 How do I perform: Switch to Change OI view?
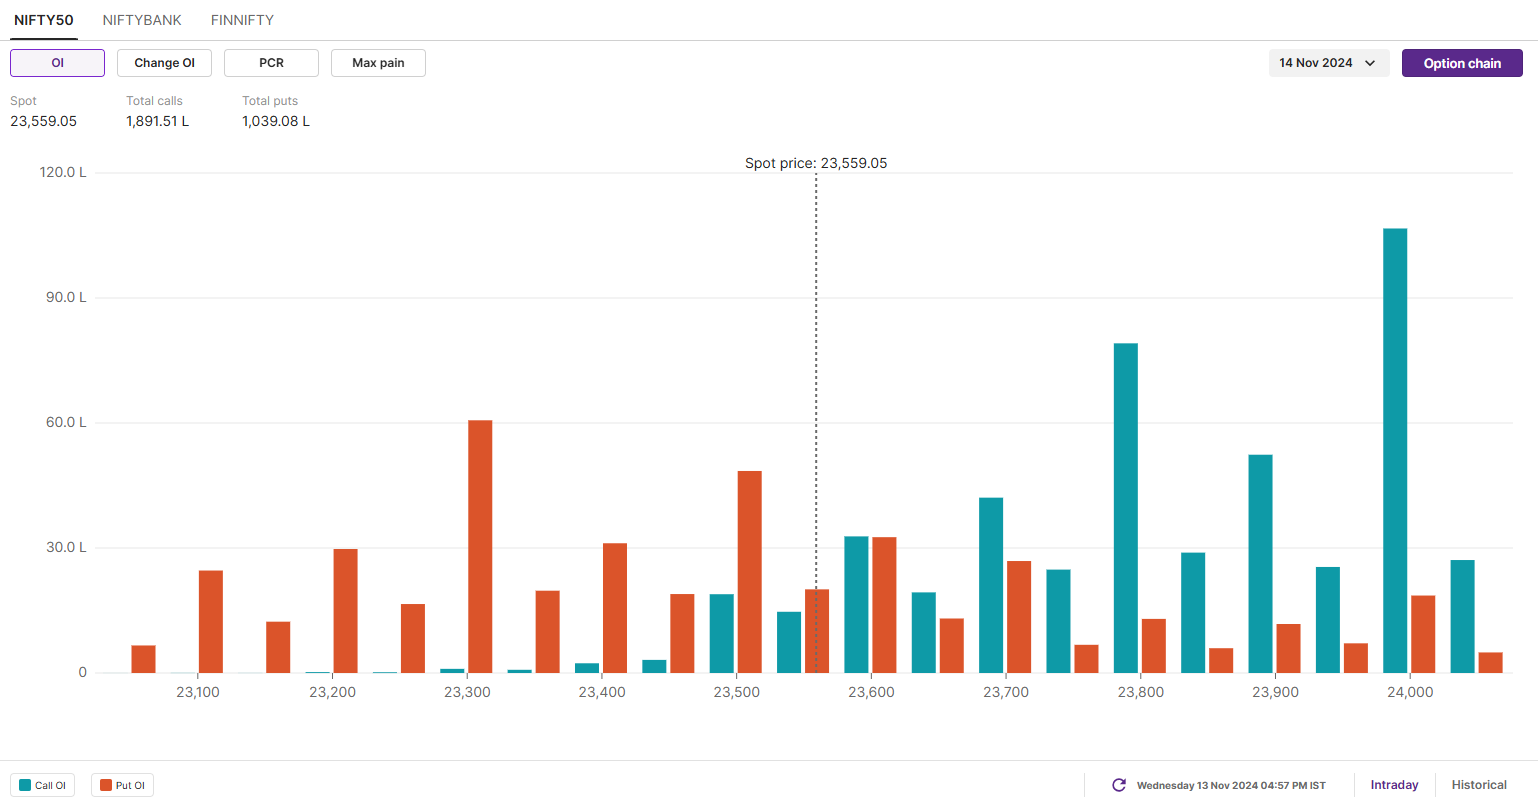tap(164, 63)
